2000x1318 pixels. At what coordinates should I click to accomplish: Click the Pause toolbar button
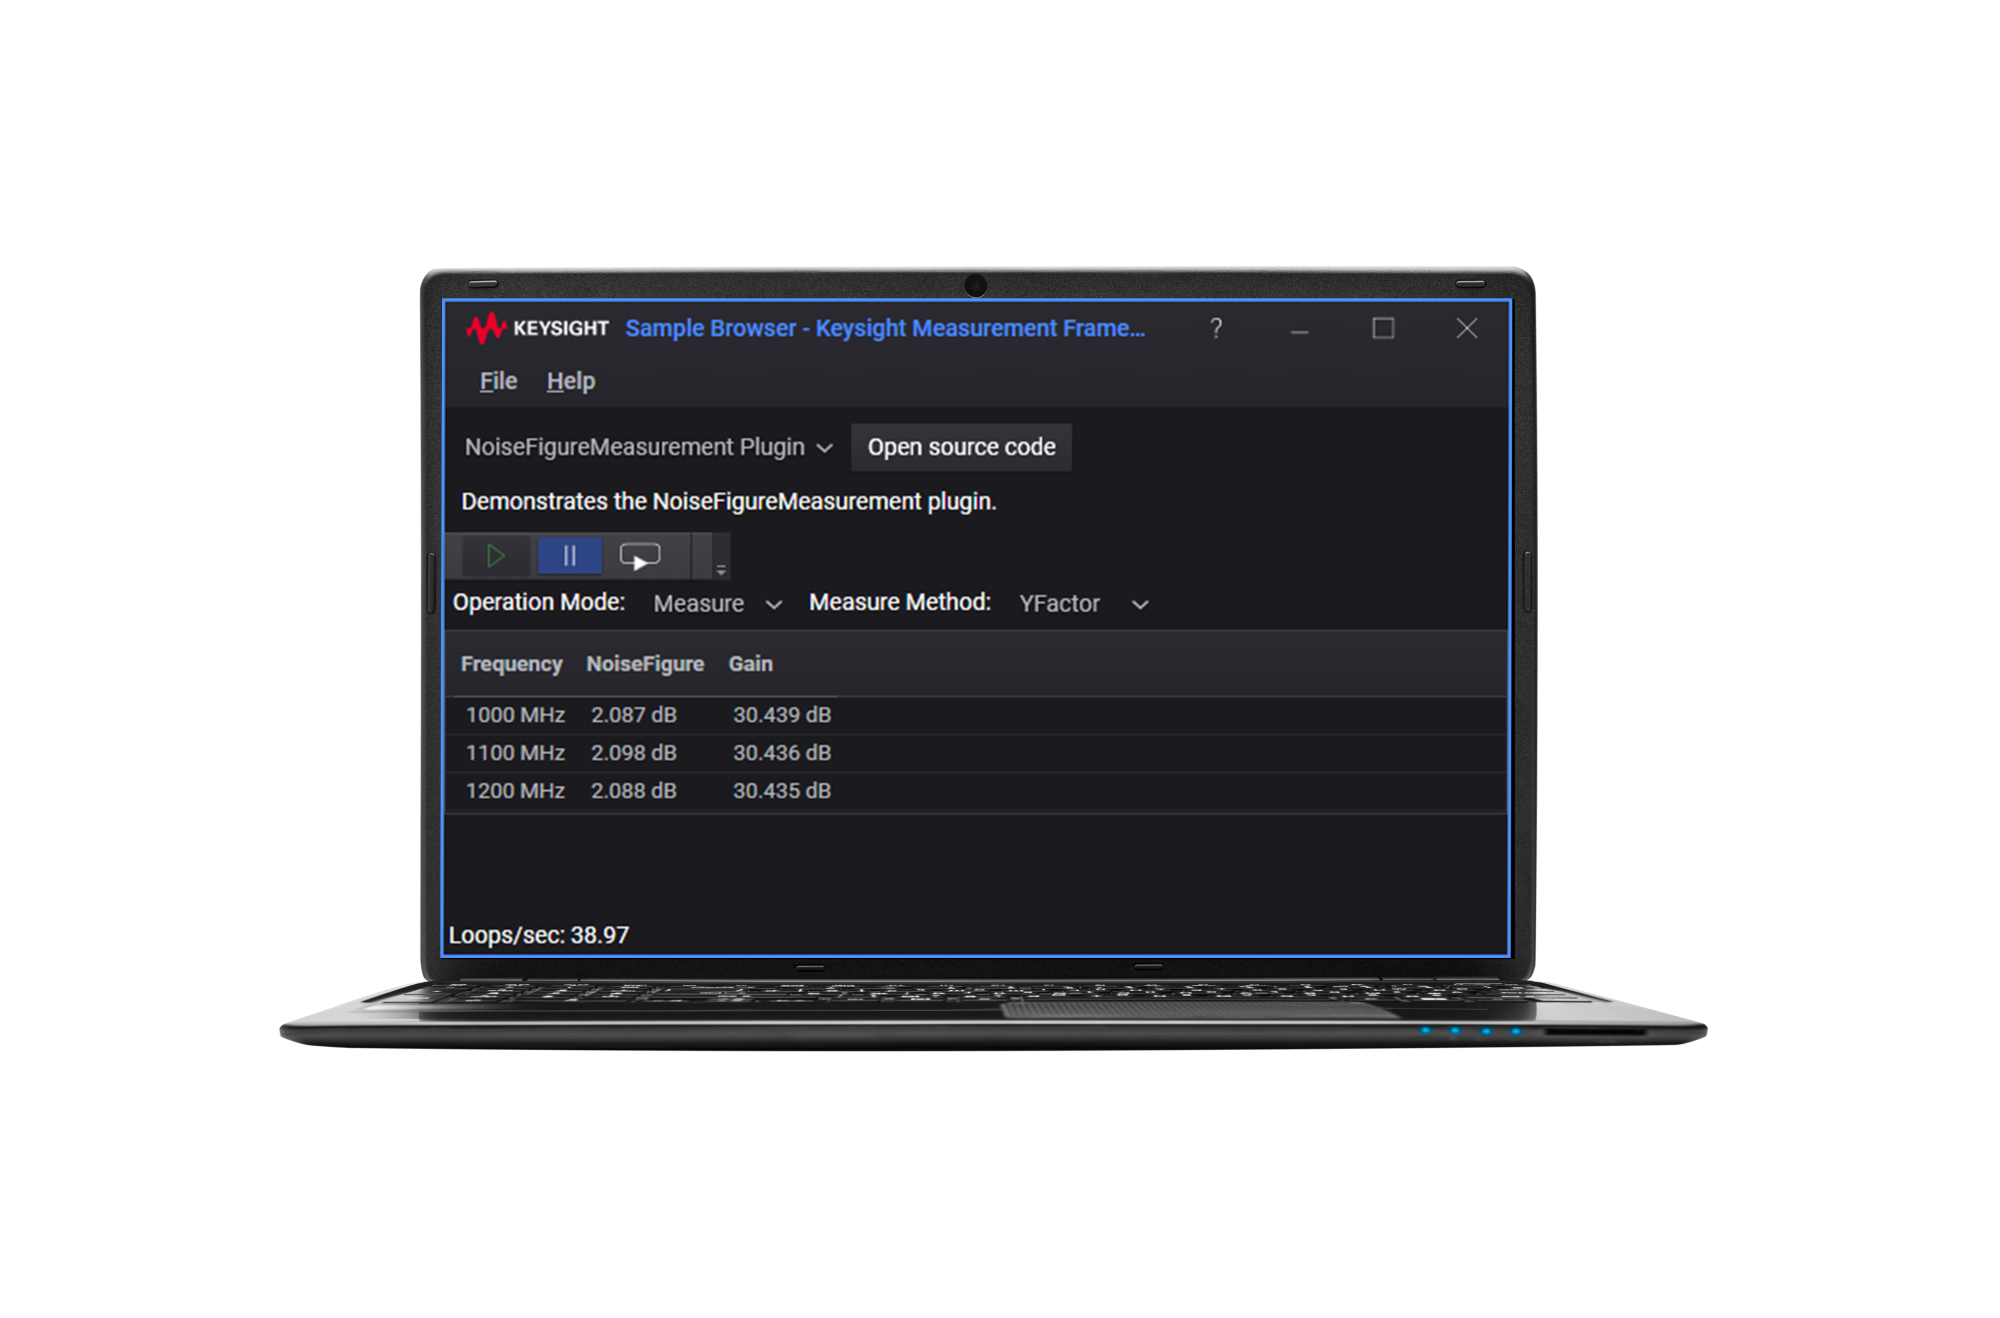tap(569, 556)
